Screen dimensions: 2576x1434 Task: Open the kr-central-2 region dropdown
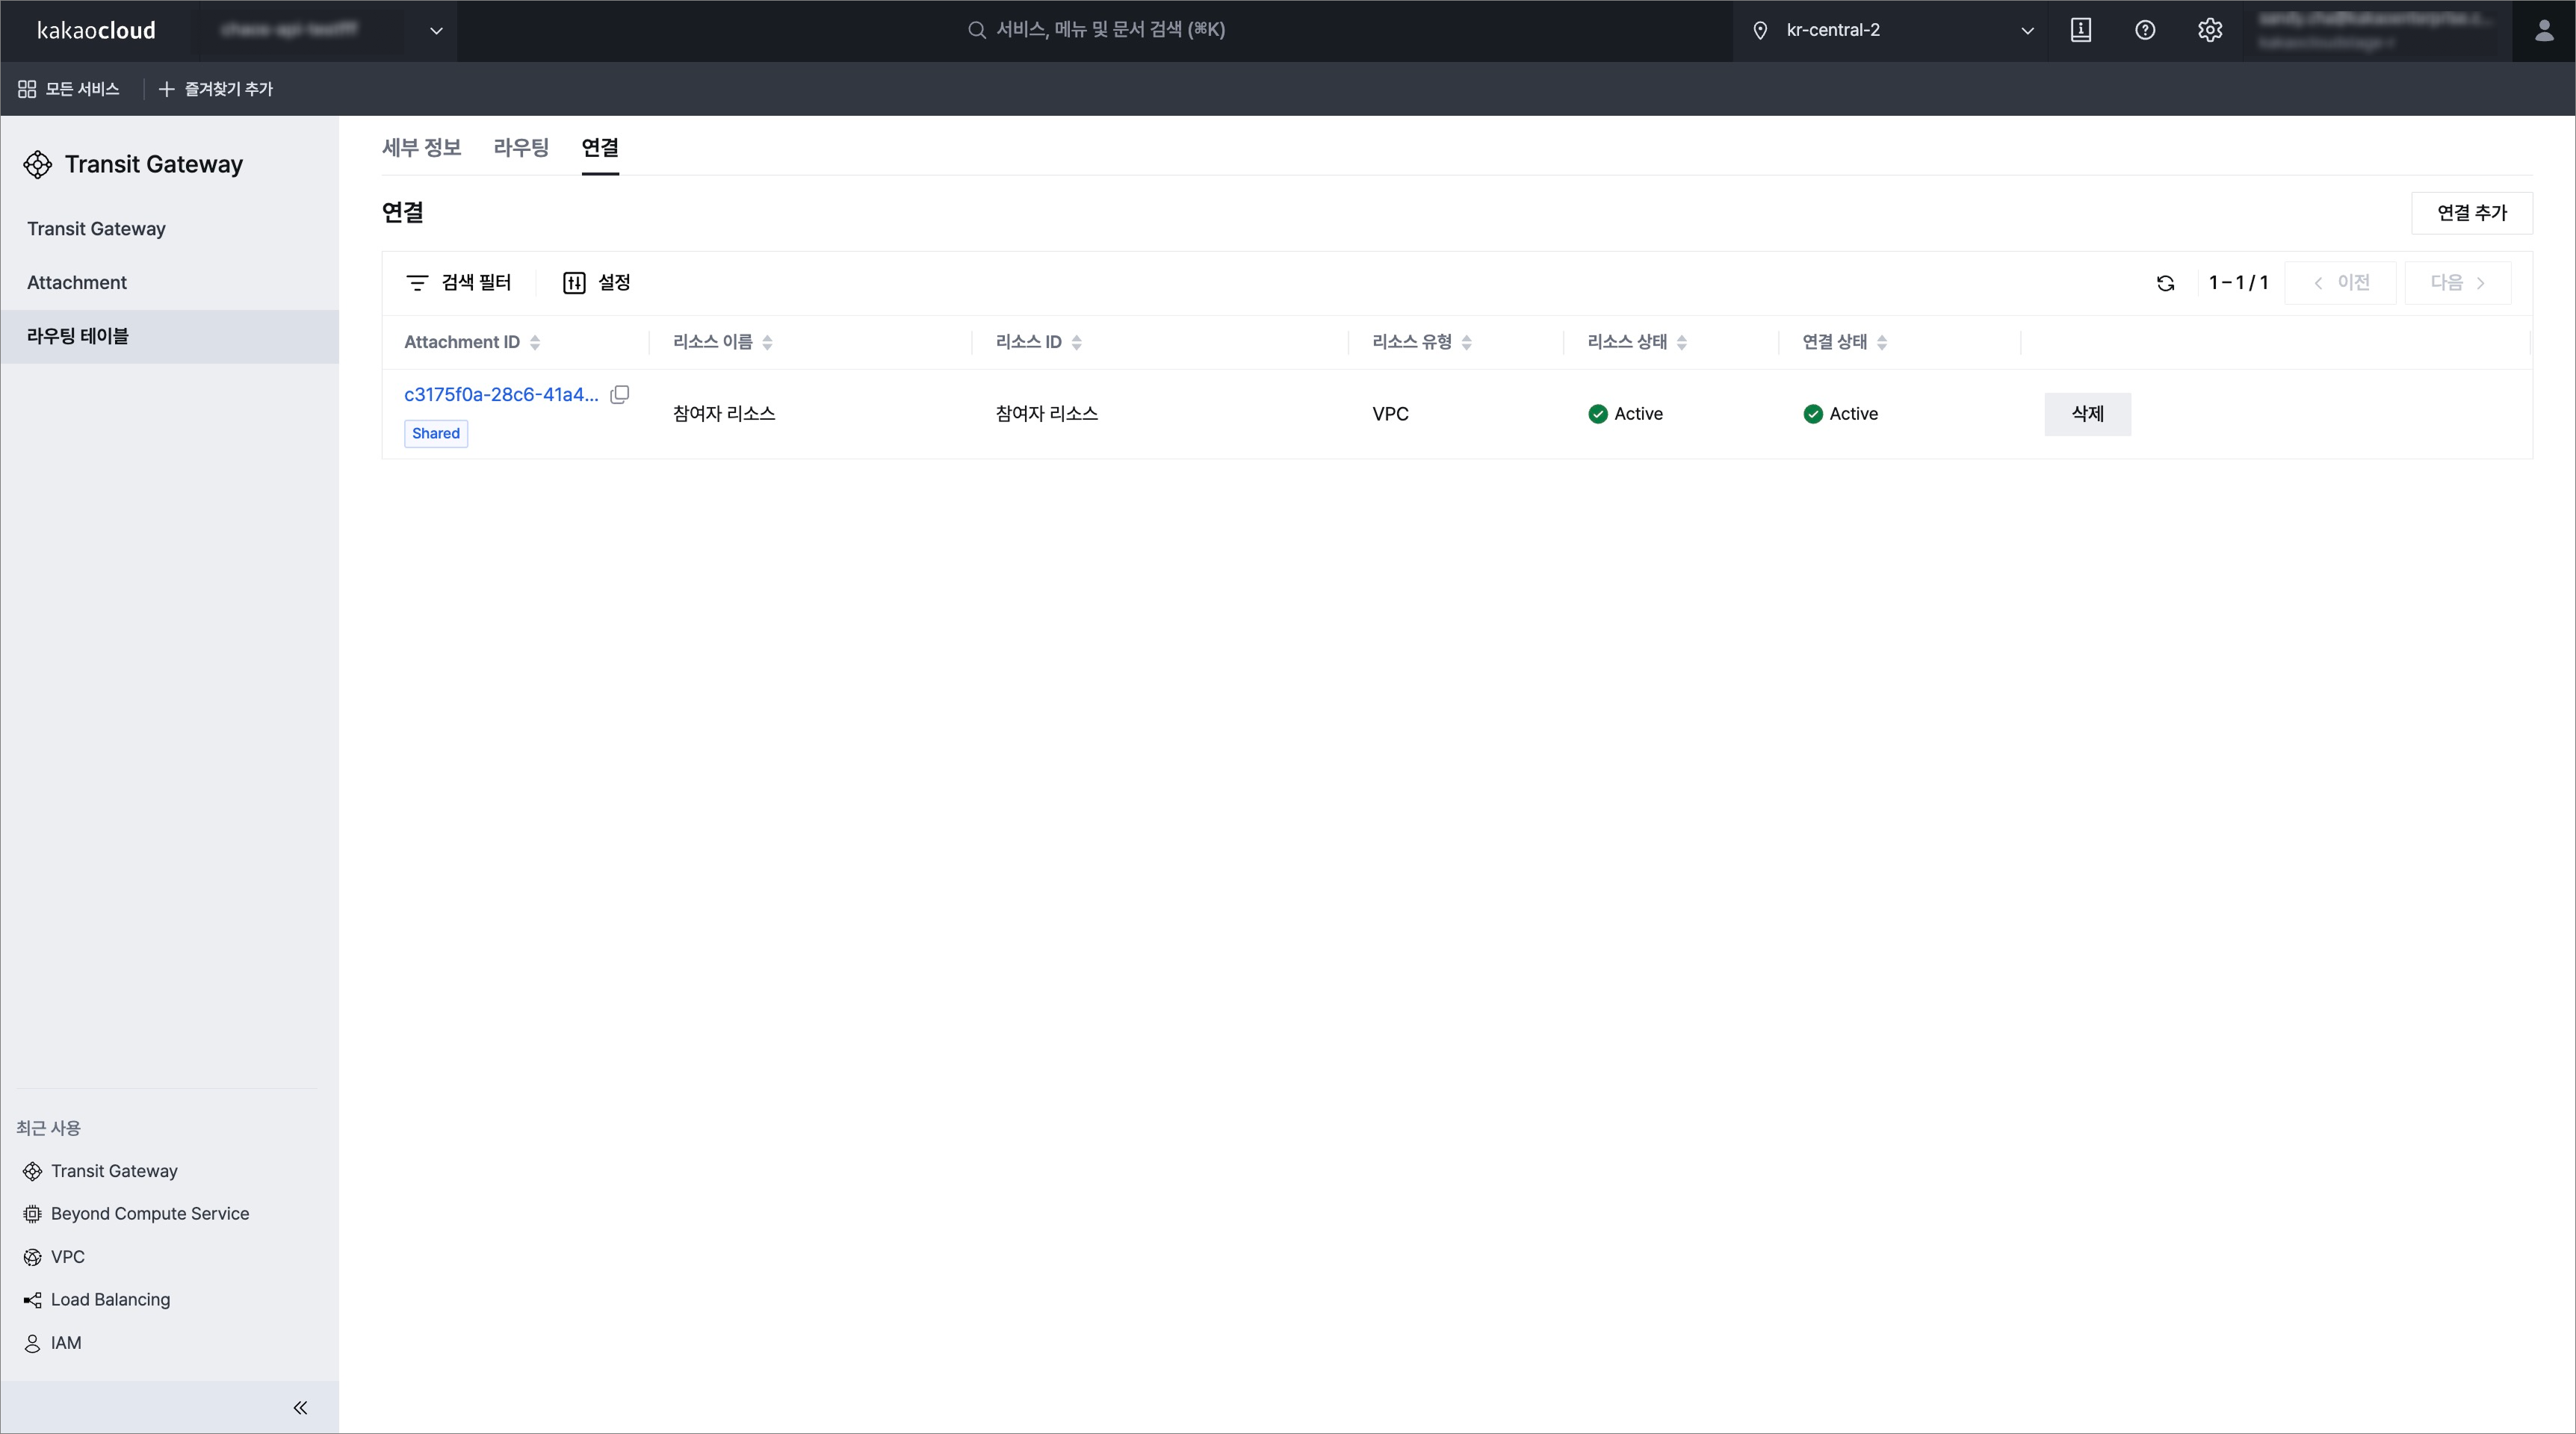1890,30
